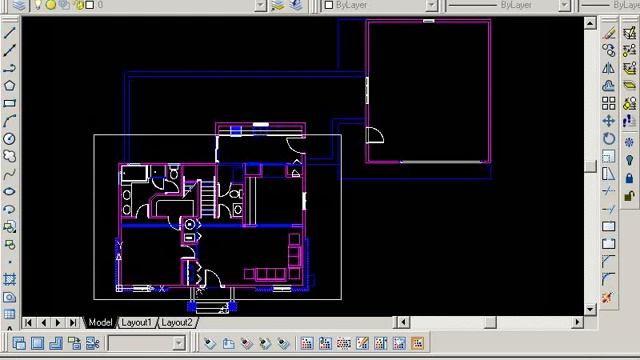Viewport: 640px width, 360px height.
Task: Click the Layer Unlock open padlock icon
Action: [630, 196]
